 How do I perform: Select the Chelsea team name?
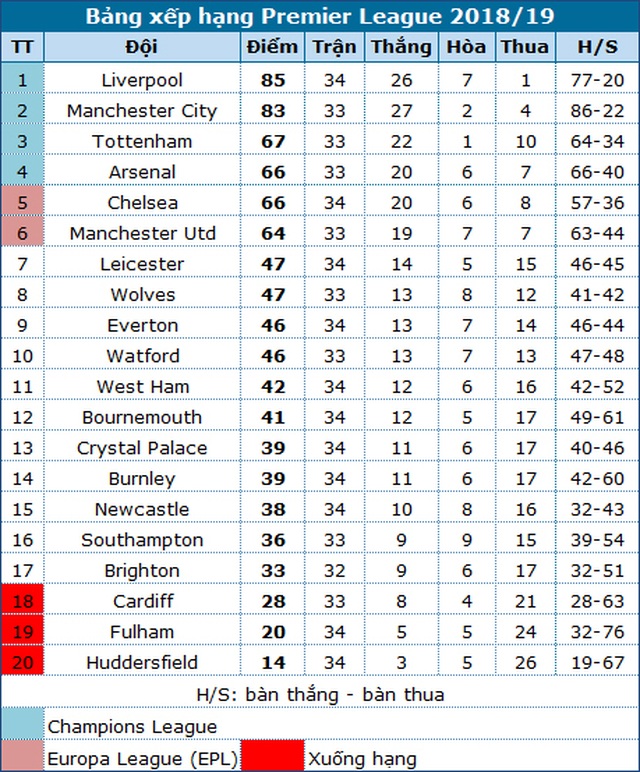(x=141, y=202)
